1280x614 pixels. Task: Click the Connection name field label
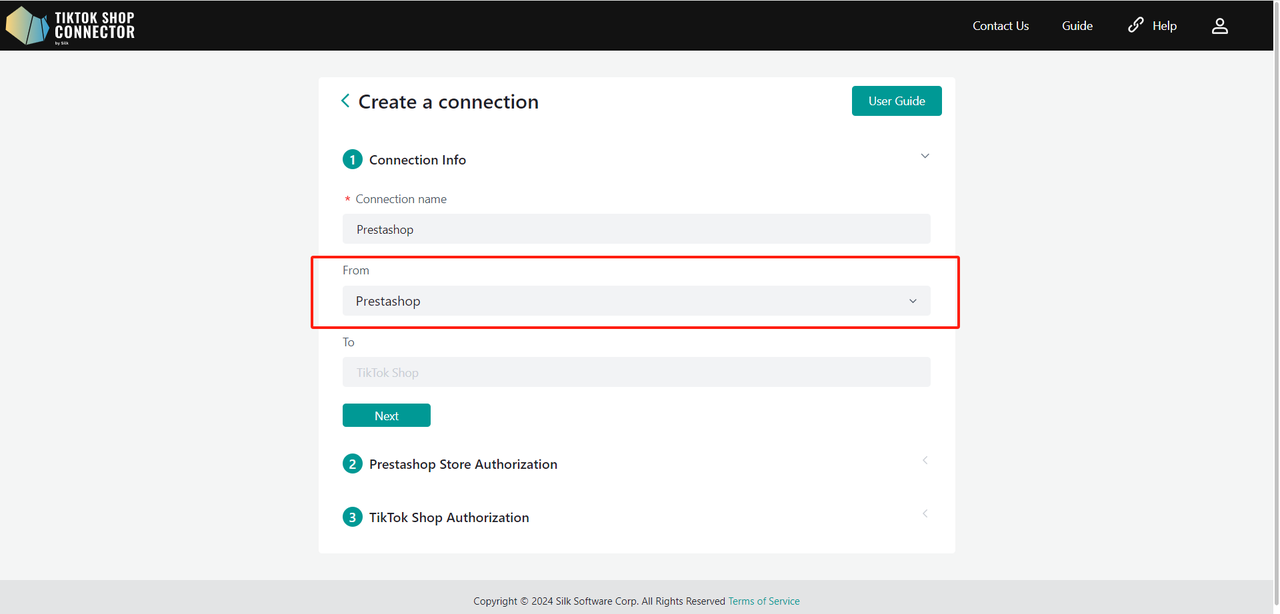[401, 199]
